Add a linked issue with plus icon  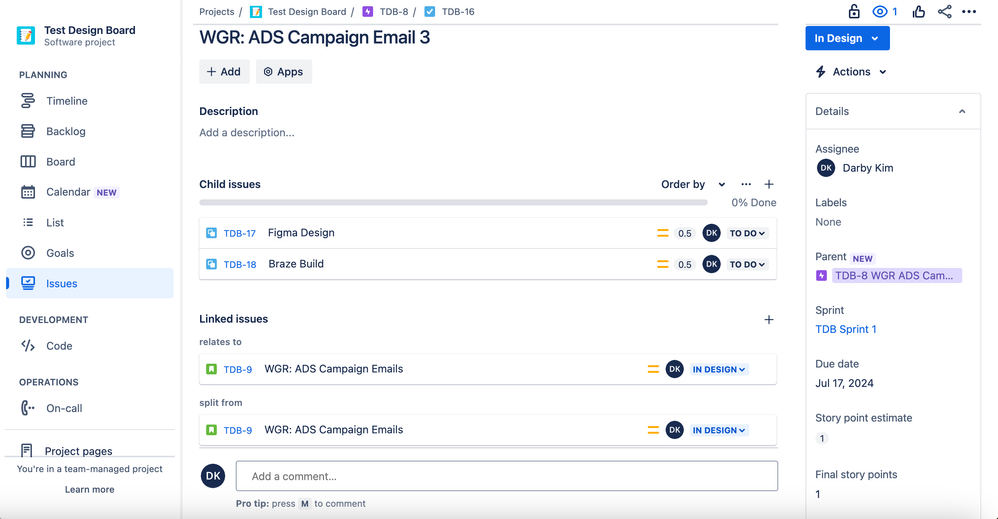769,320
